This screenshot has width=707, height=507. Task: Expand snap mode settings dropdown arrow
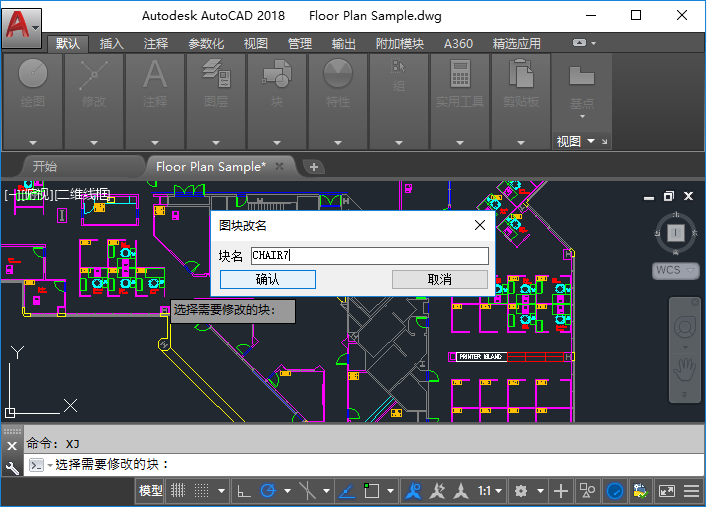click(221, 491)
